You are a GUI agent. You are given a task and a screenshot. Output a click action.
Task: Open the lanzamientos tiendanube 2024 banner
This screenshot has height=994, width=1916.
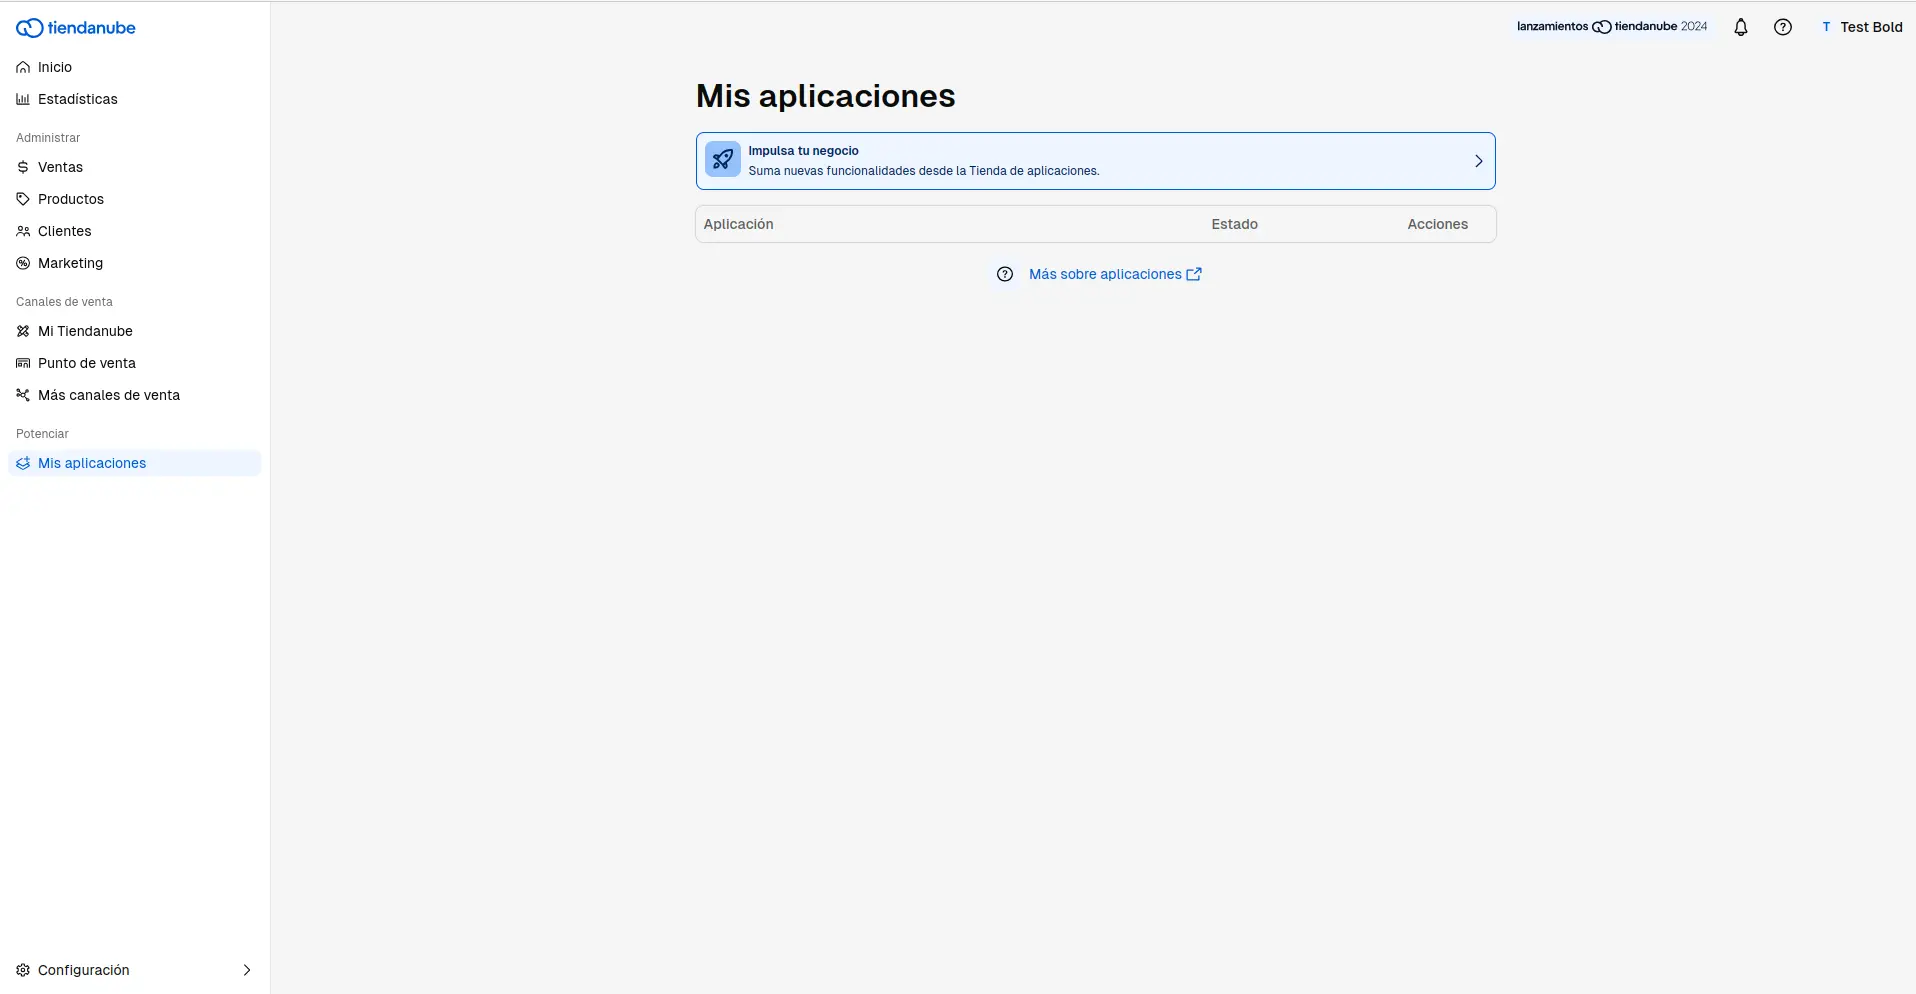[1611, 27]
